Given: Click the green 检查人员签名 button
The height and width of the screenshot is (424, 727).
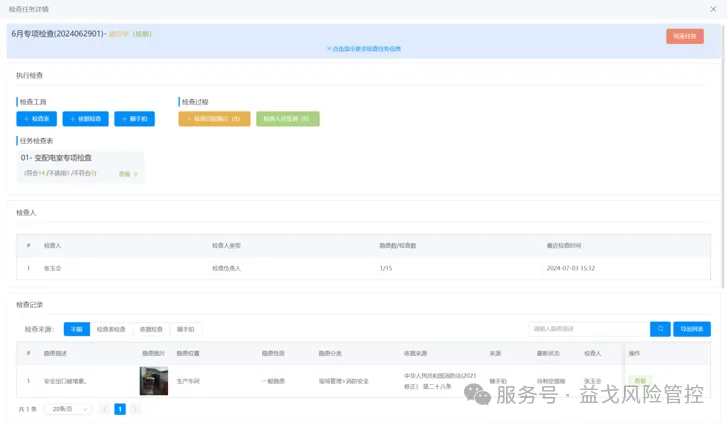Looking at the screenshot, I should (x=287, y=119).
